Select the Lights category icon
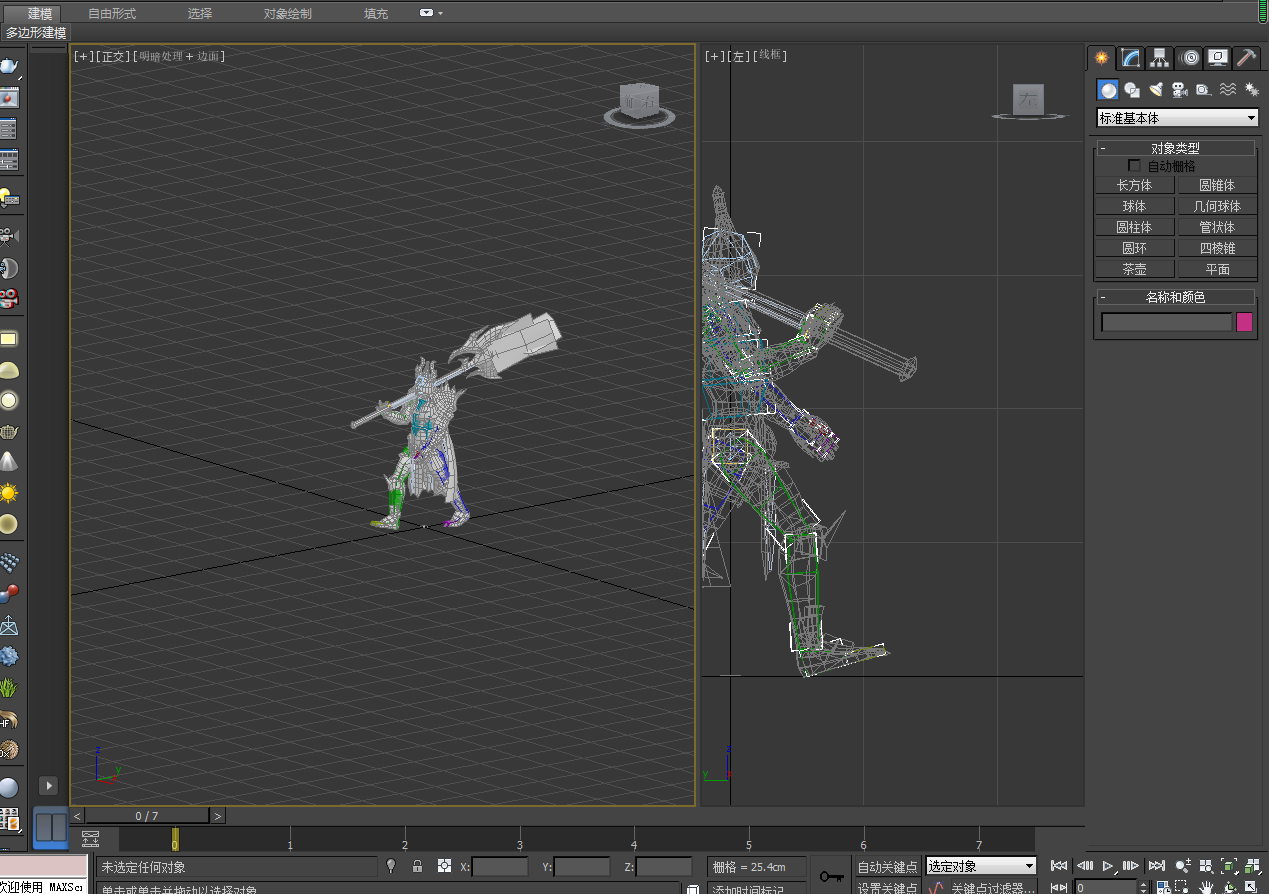This screenshot has width=1269, height=894. click(x=1156, y=90)
